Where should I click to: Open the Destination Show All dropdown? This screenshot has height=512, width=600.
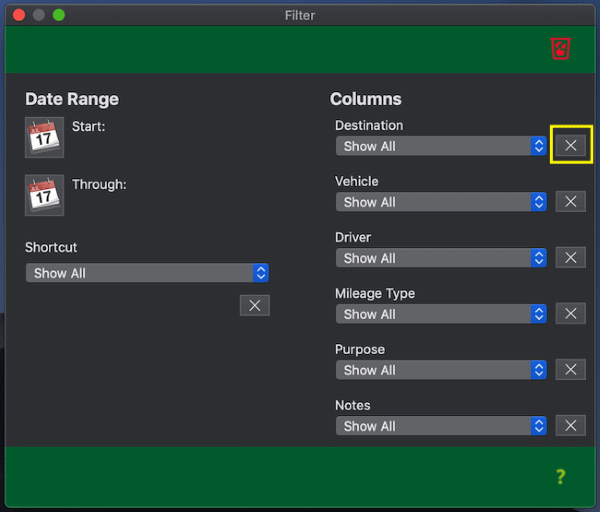[441, 146]
